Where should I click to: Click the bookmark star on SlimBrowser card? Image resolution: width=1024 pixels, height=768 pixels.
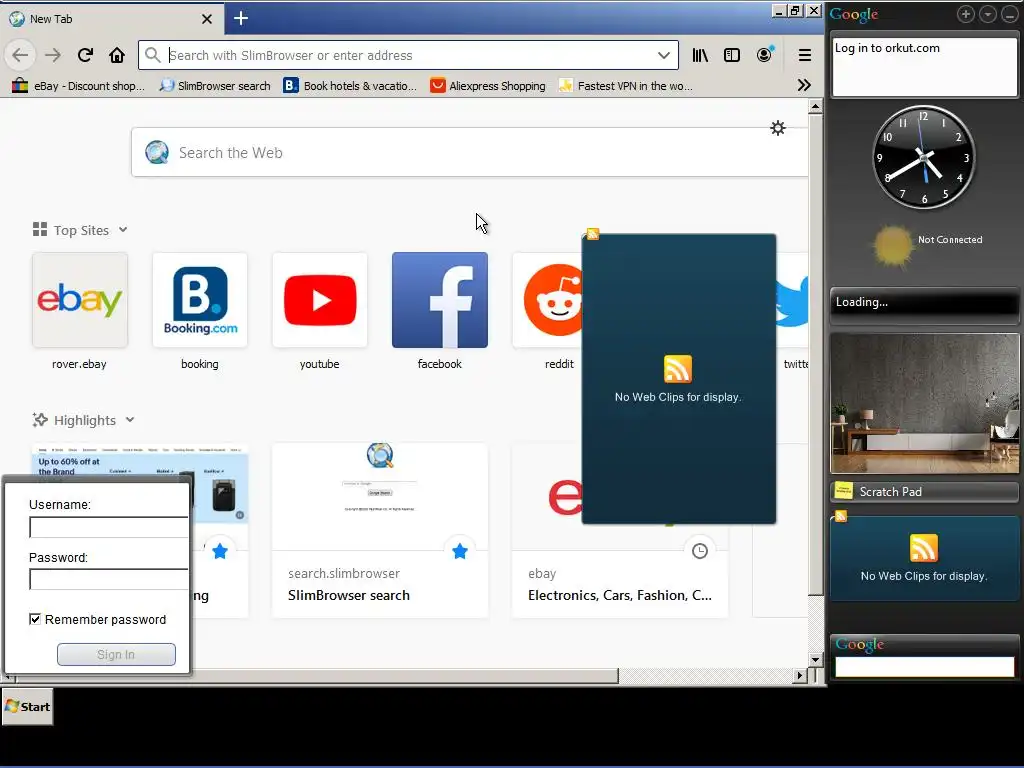(460, 551)
